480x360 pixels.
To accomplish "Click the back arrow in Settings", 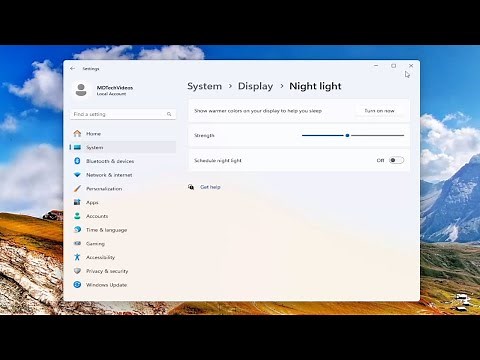I will [x=73, y=68].
